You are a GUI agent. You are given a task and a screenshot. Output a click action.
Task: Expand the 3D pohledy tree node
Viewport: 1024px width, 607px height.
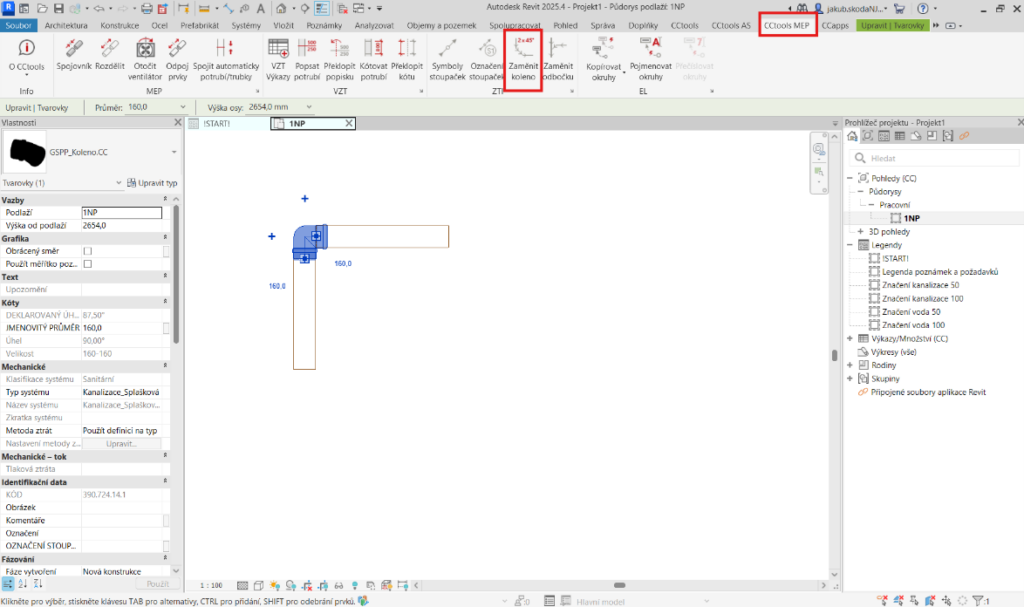[x=860, y=231]
